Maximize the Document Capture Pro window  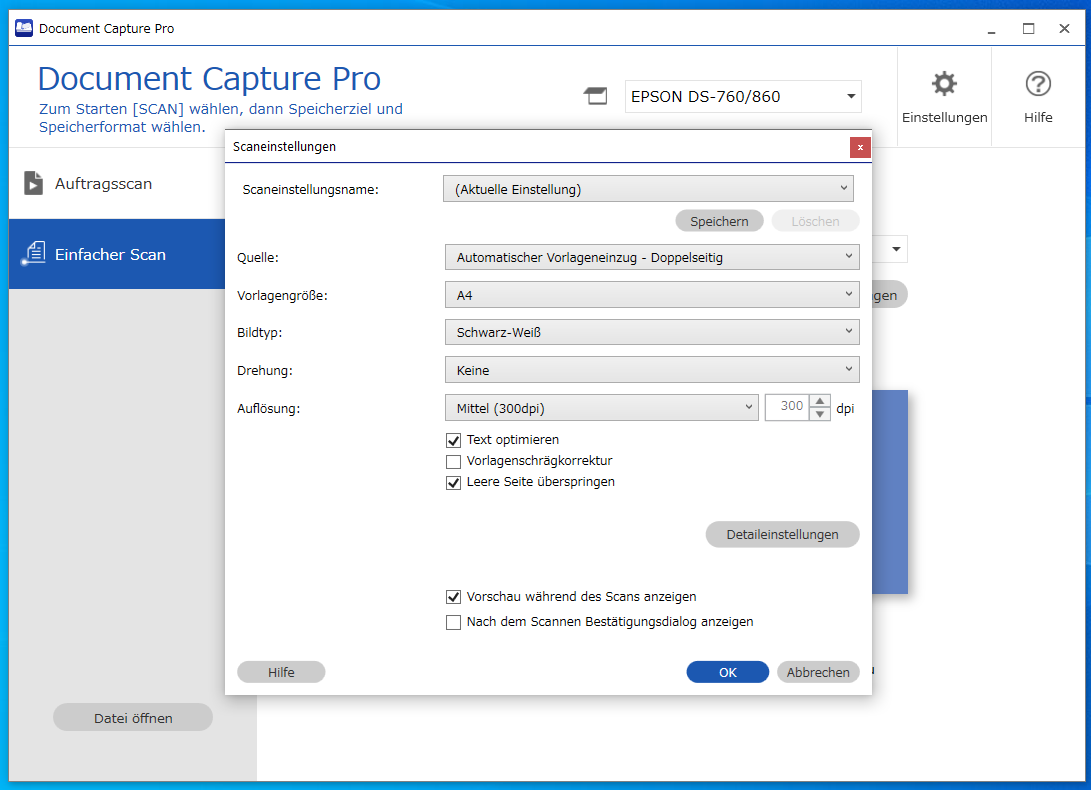pos(1028,29)
